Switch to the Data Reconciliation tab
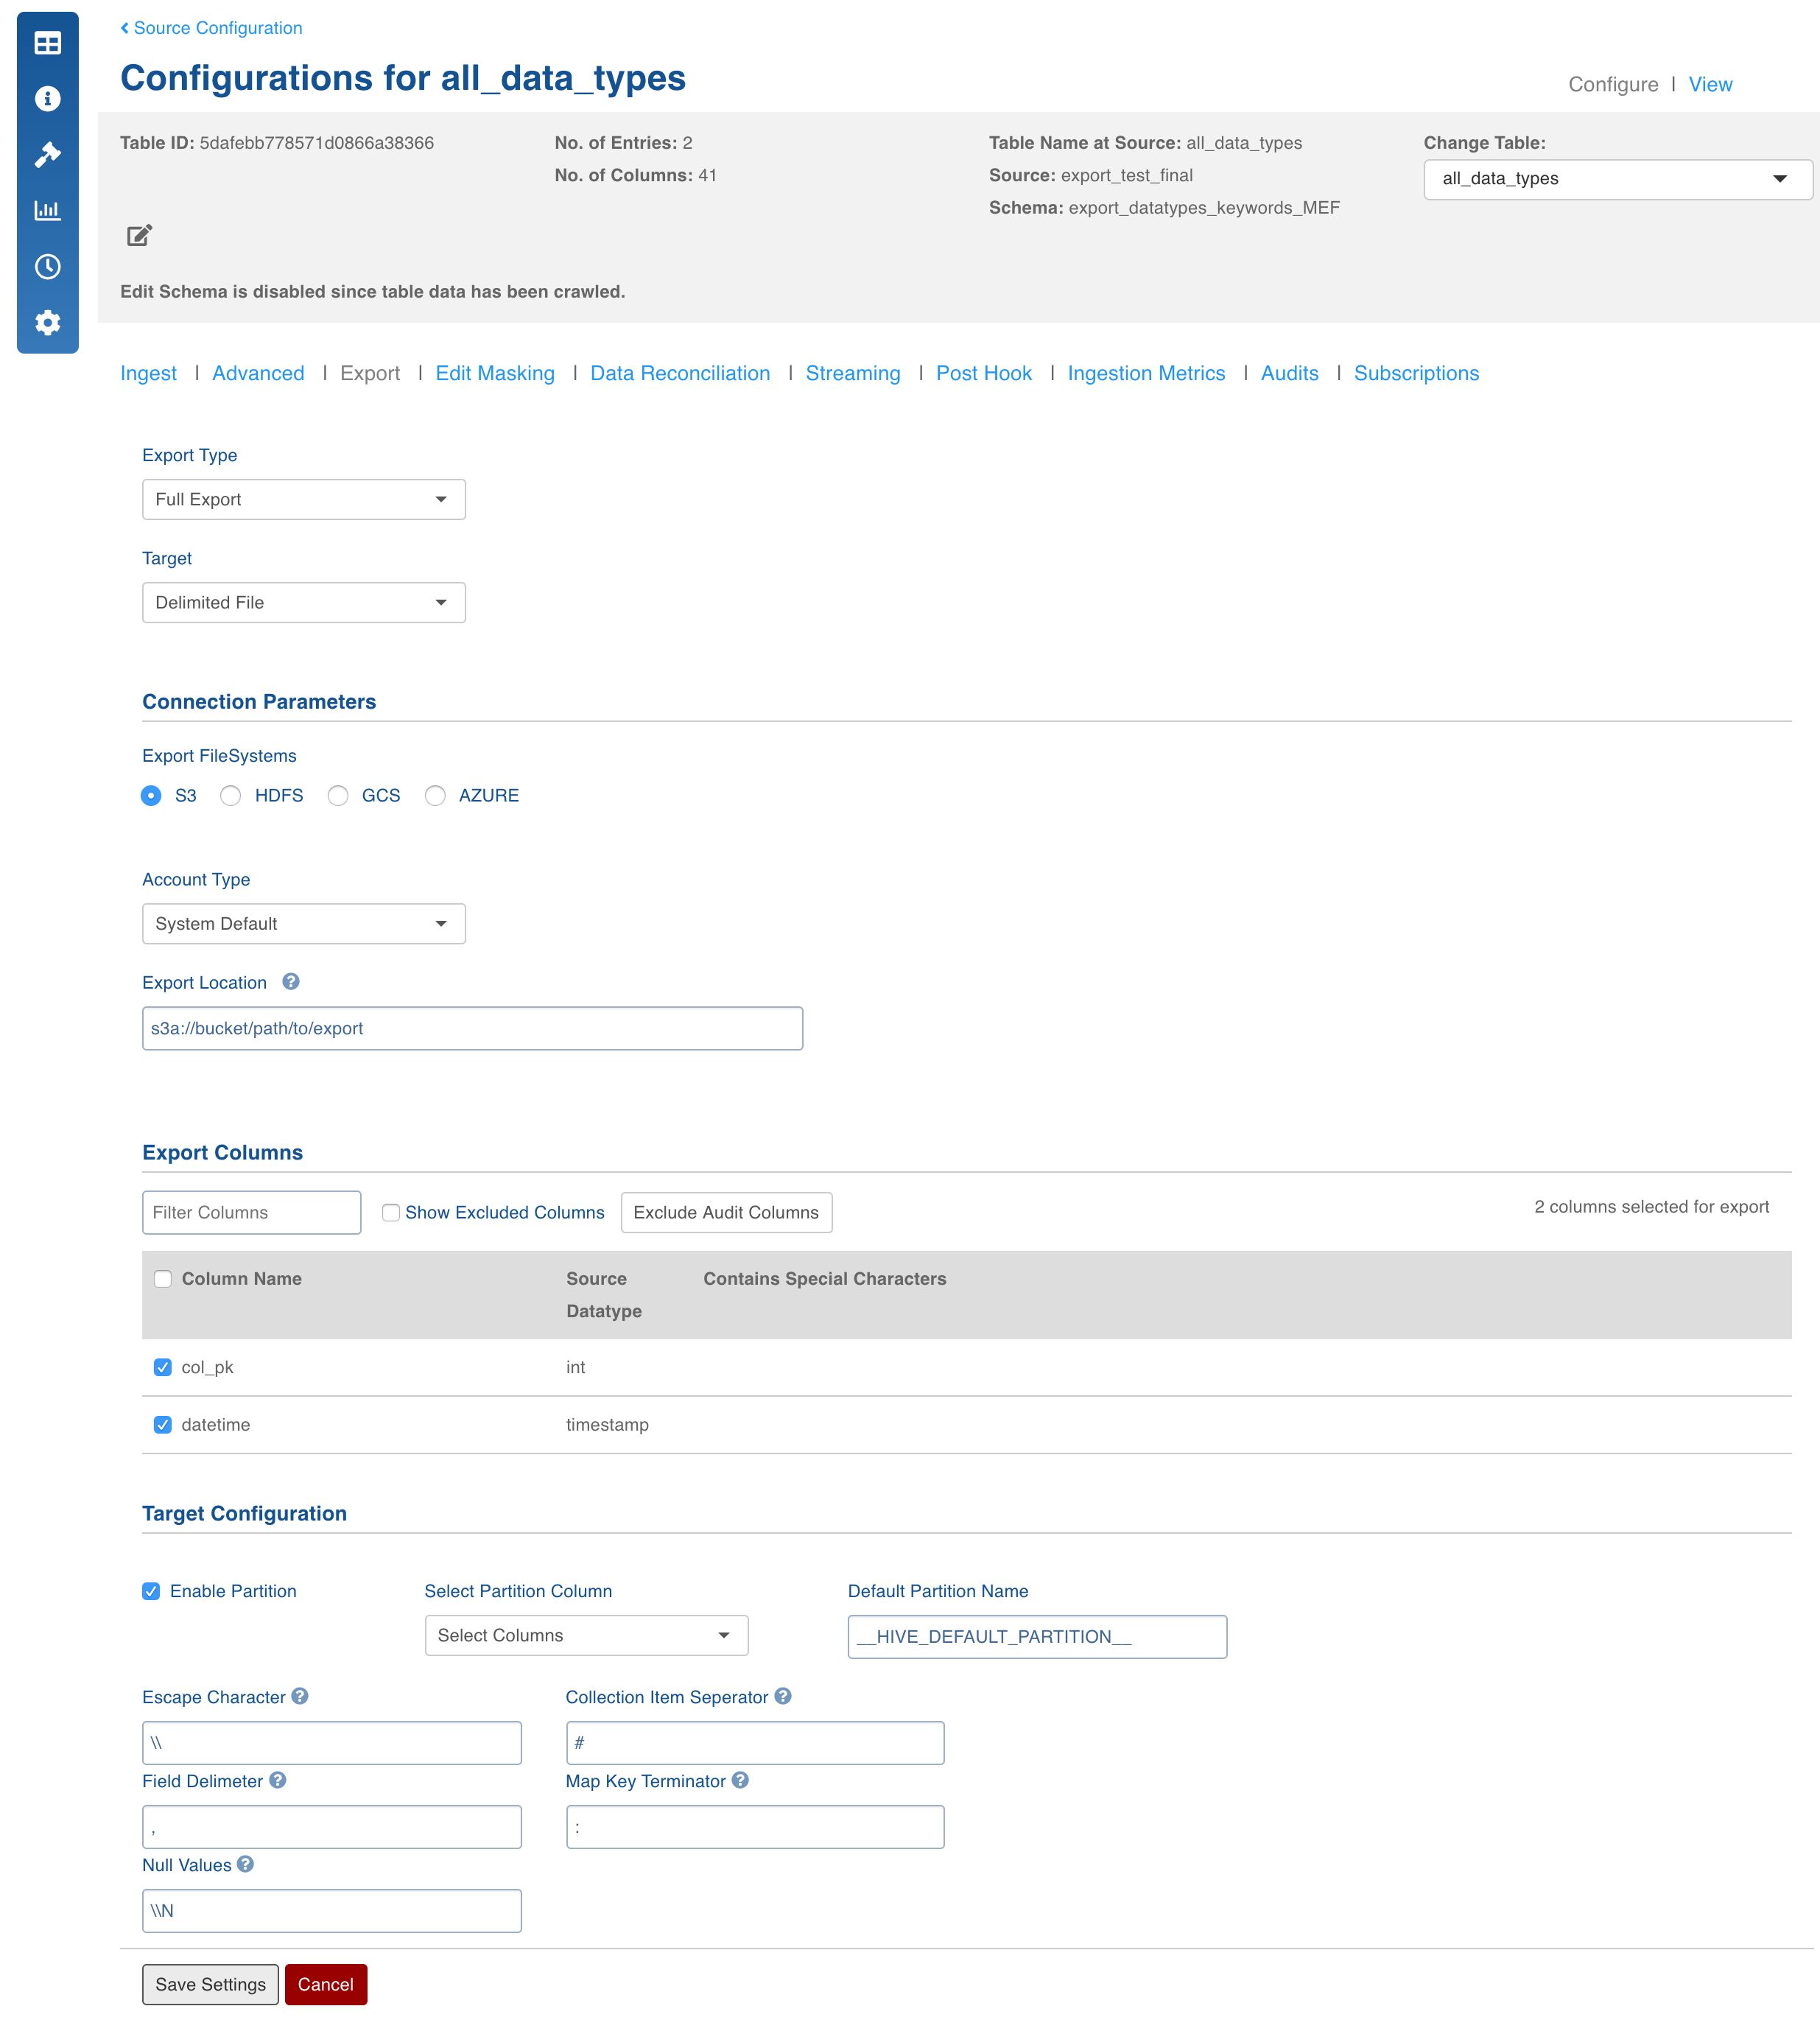The width and height of the screenshot is (1820, 2034). point(680,373)
